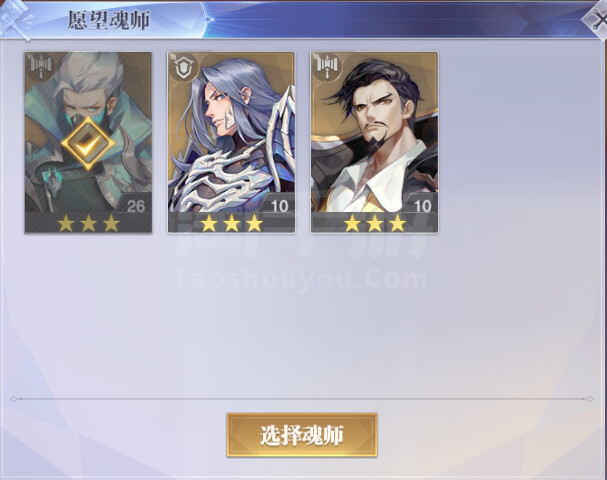
Task: Click the attack class icon on masked character card
Action: tap(41, 66)
